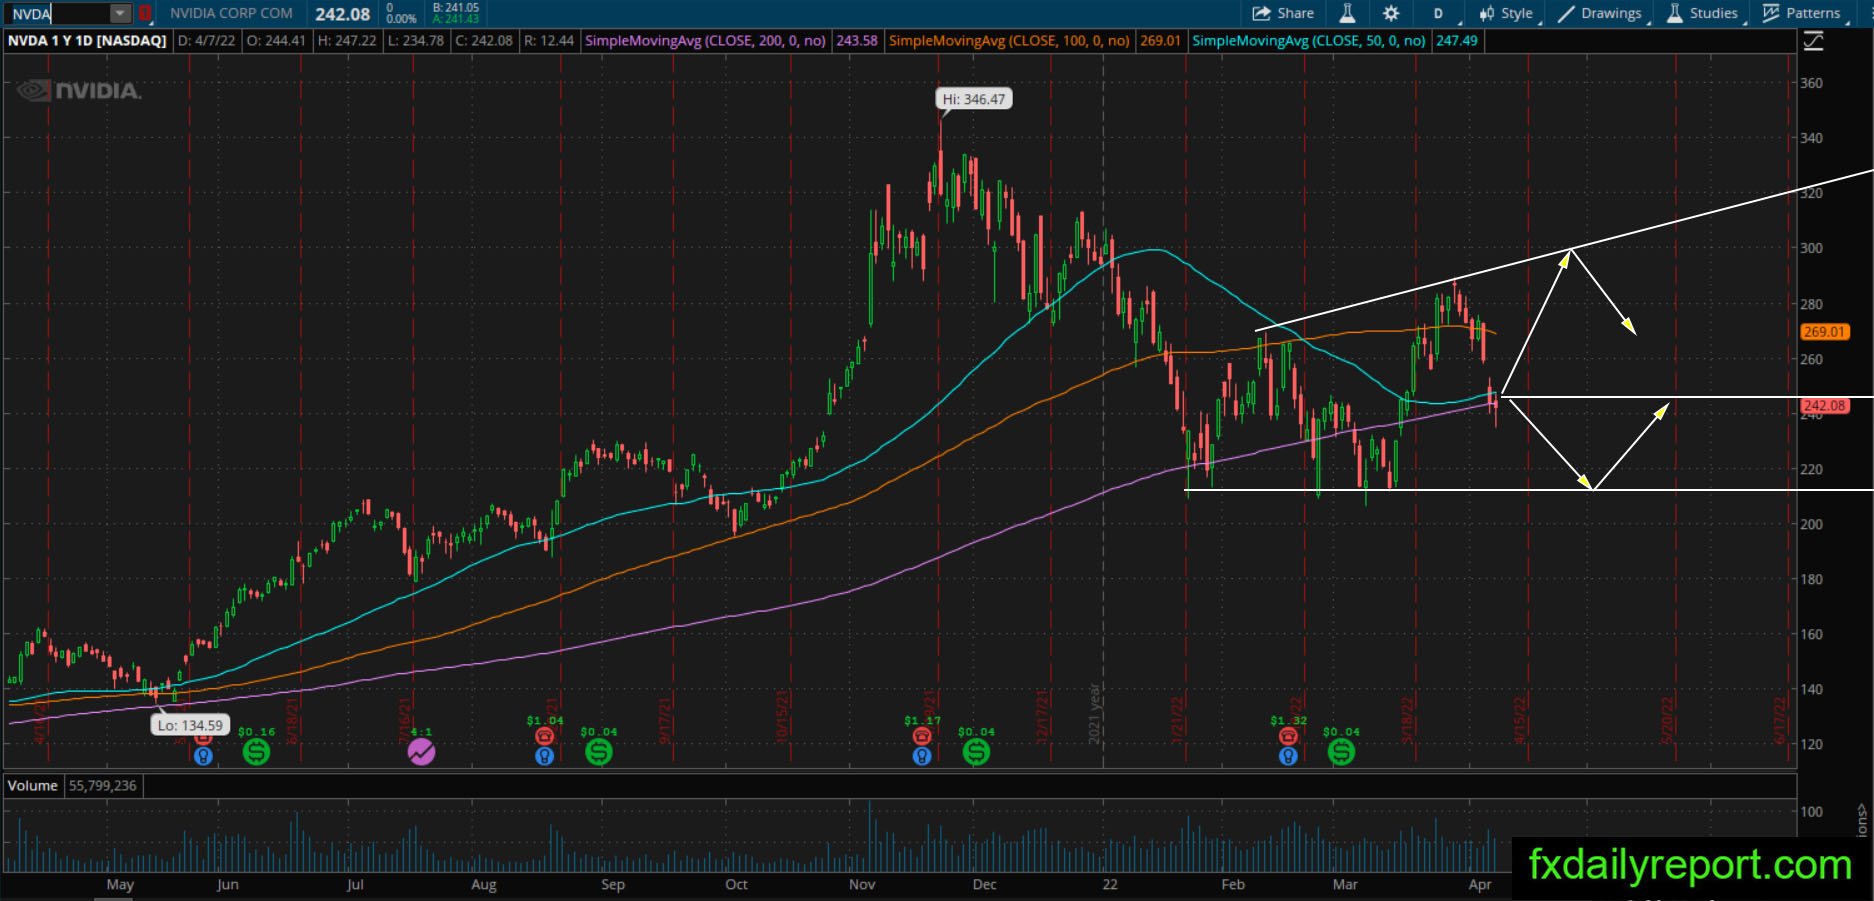
Task: Click the A: 241.43 ask price
Action: 455,19
